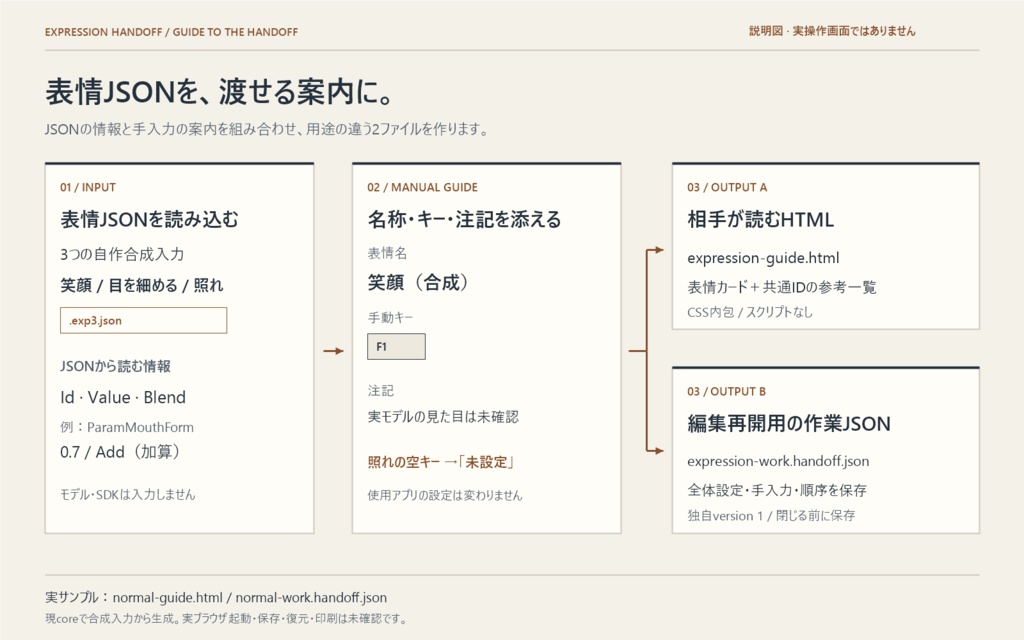Click the 編集再開用の作業JSON title
This screenshot has width=1024, height=640.
(789, 423)
